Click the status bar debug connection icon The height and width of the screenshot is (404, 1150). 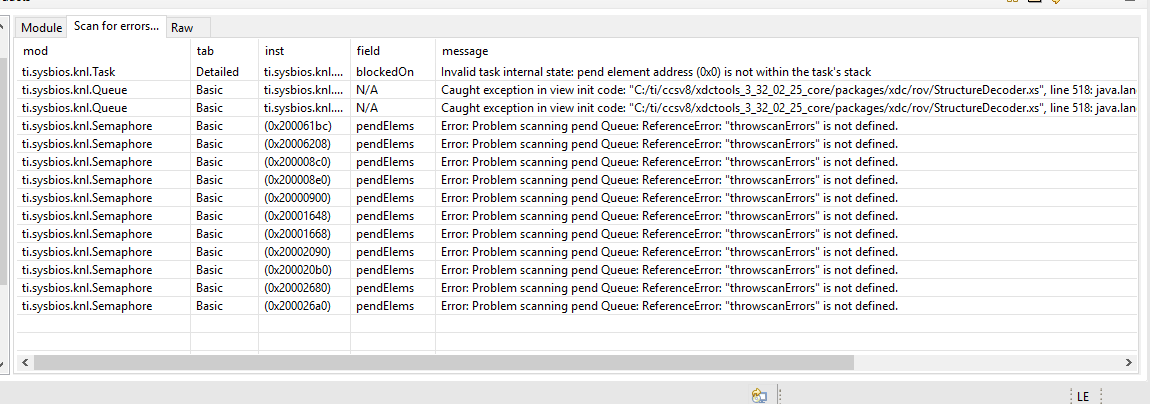759,396
